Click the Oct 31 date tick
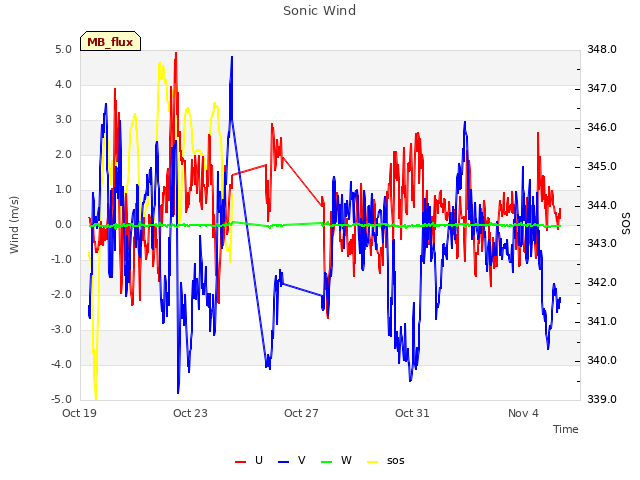The width and height of the screenshot is (640, 480). [x=412, y=413]
